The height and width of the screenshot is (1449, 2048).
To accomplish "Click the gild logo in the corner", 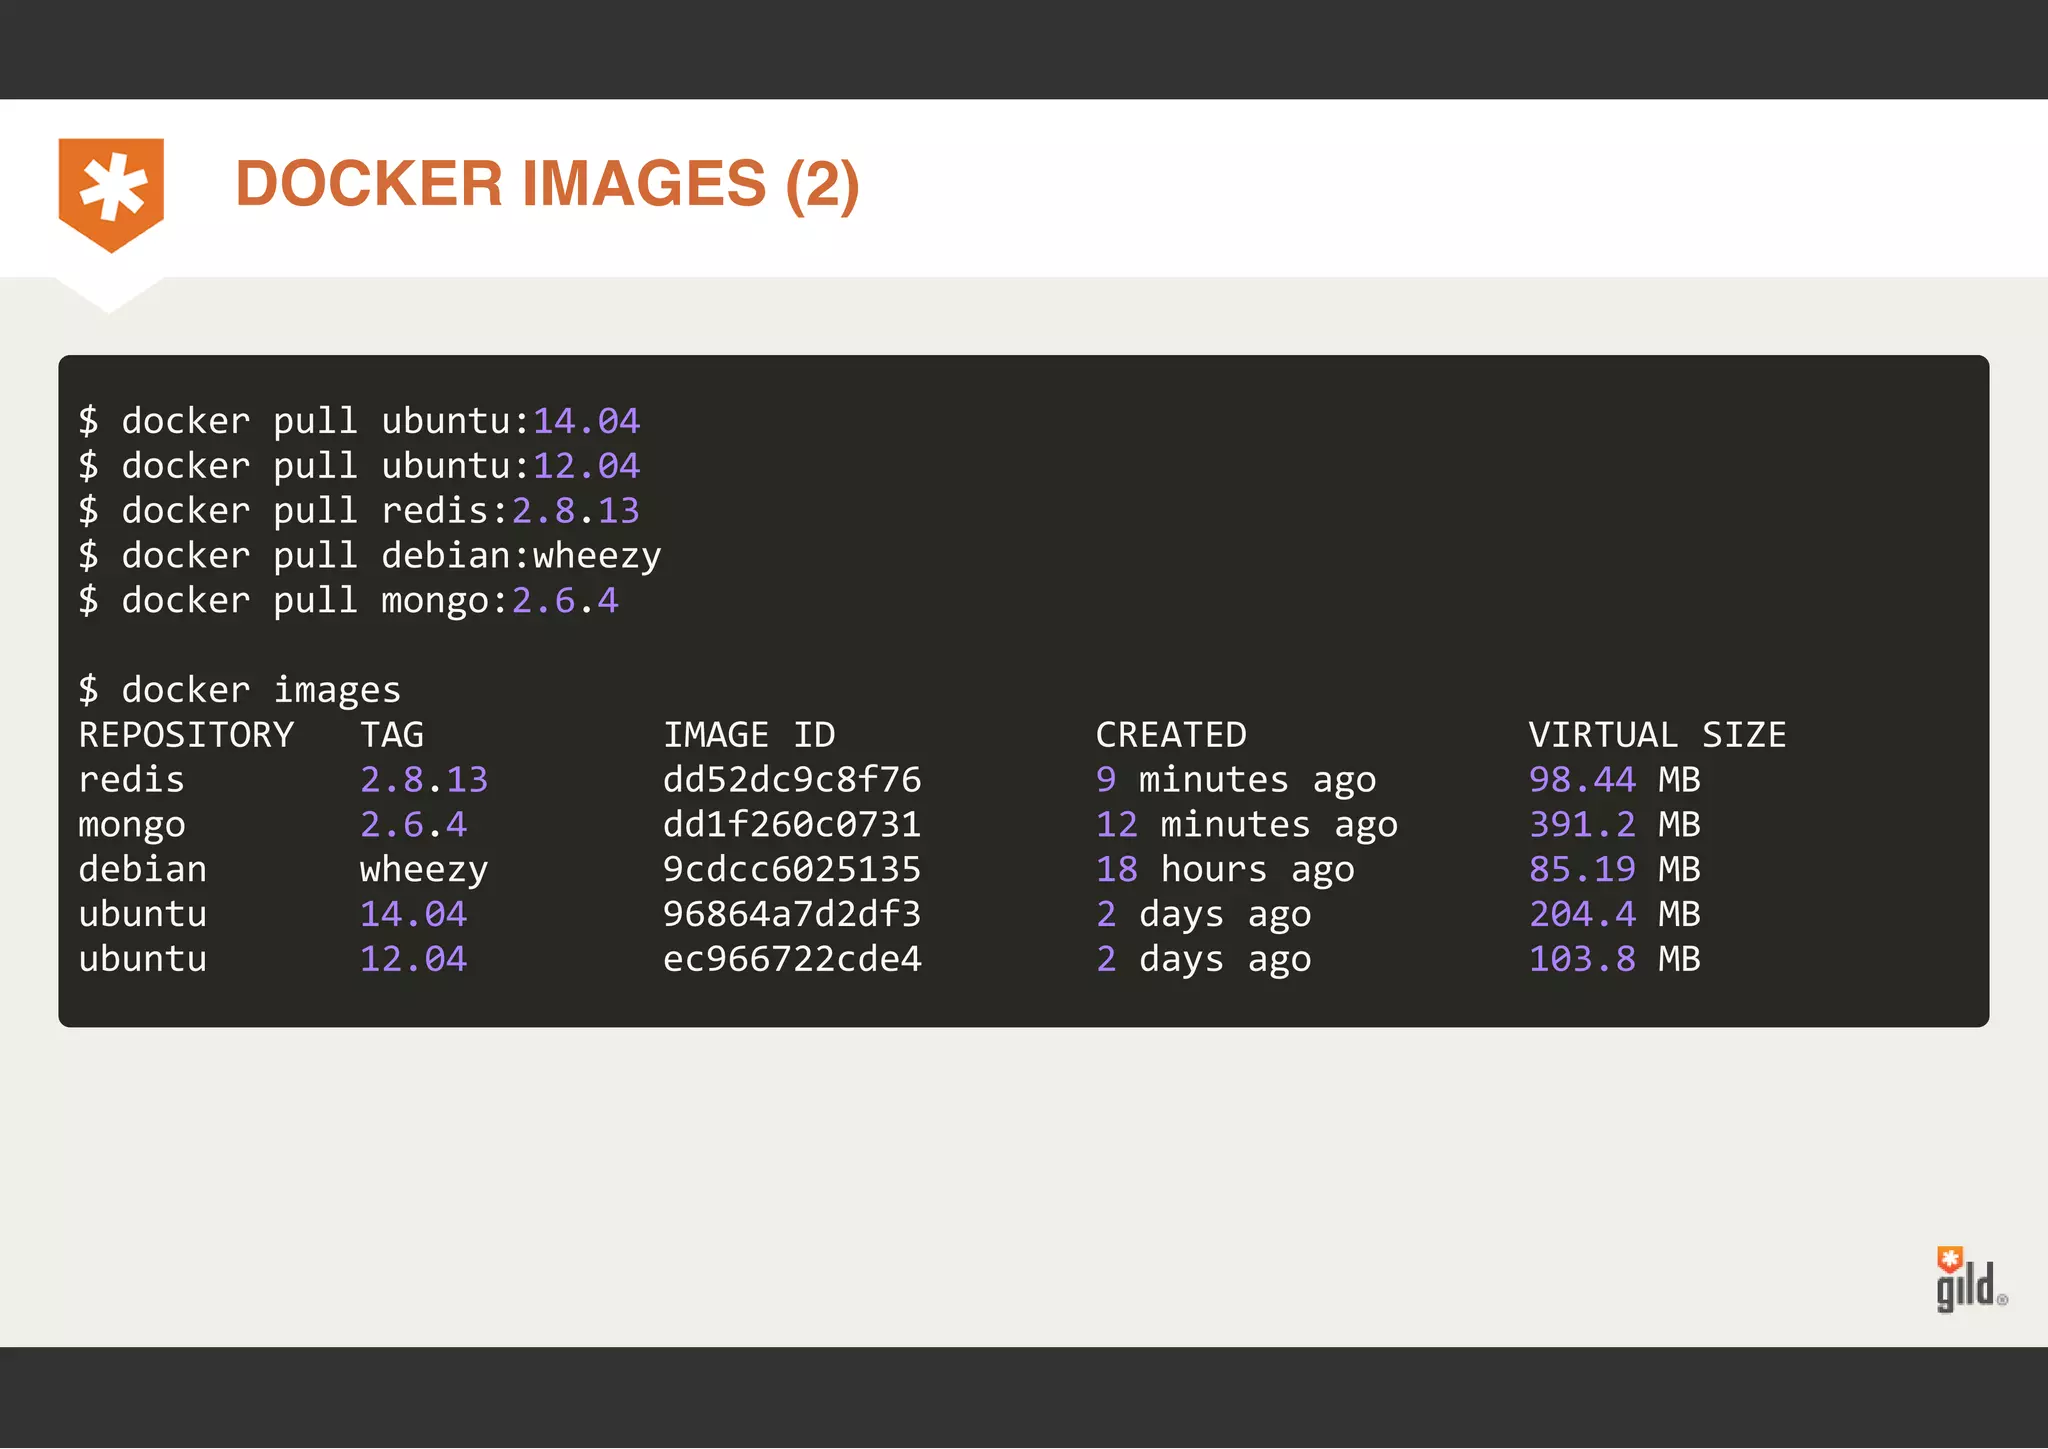I will pos(1971,1280).
